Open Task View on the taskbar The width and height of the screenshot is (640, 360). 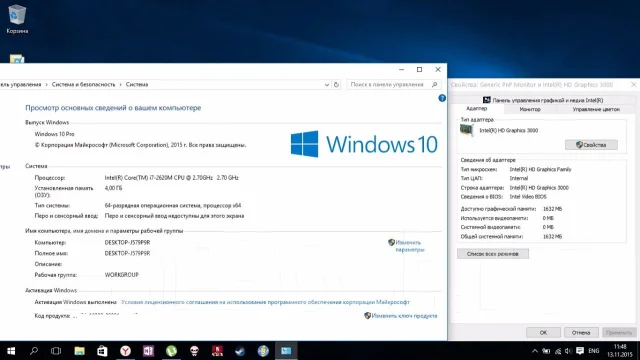pyautogui.click(x=56, y=351)
